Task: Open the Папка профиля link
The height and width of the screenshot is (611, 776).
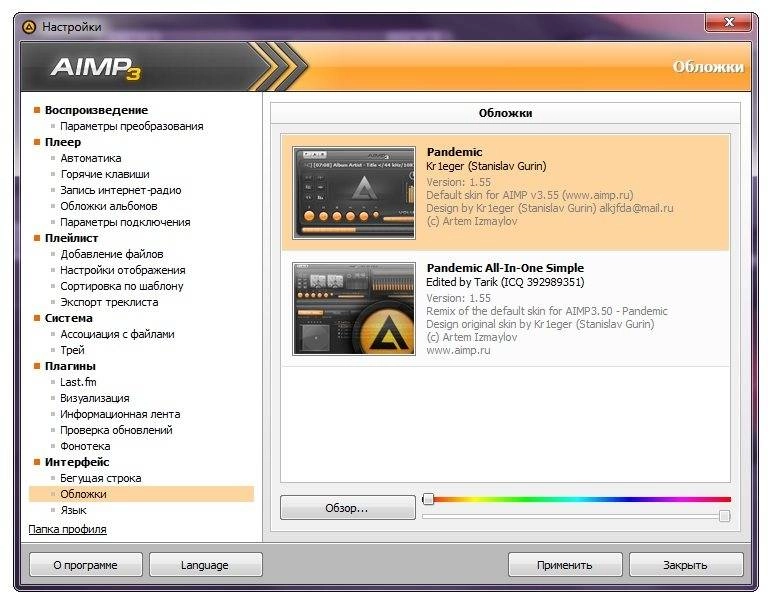Action: [x=67, y=529]
